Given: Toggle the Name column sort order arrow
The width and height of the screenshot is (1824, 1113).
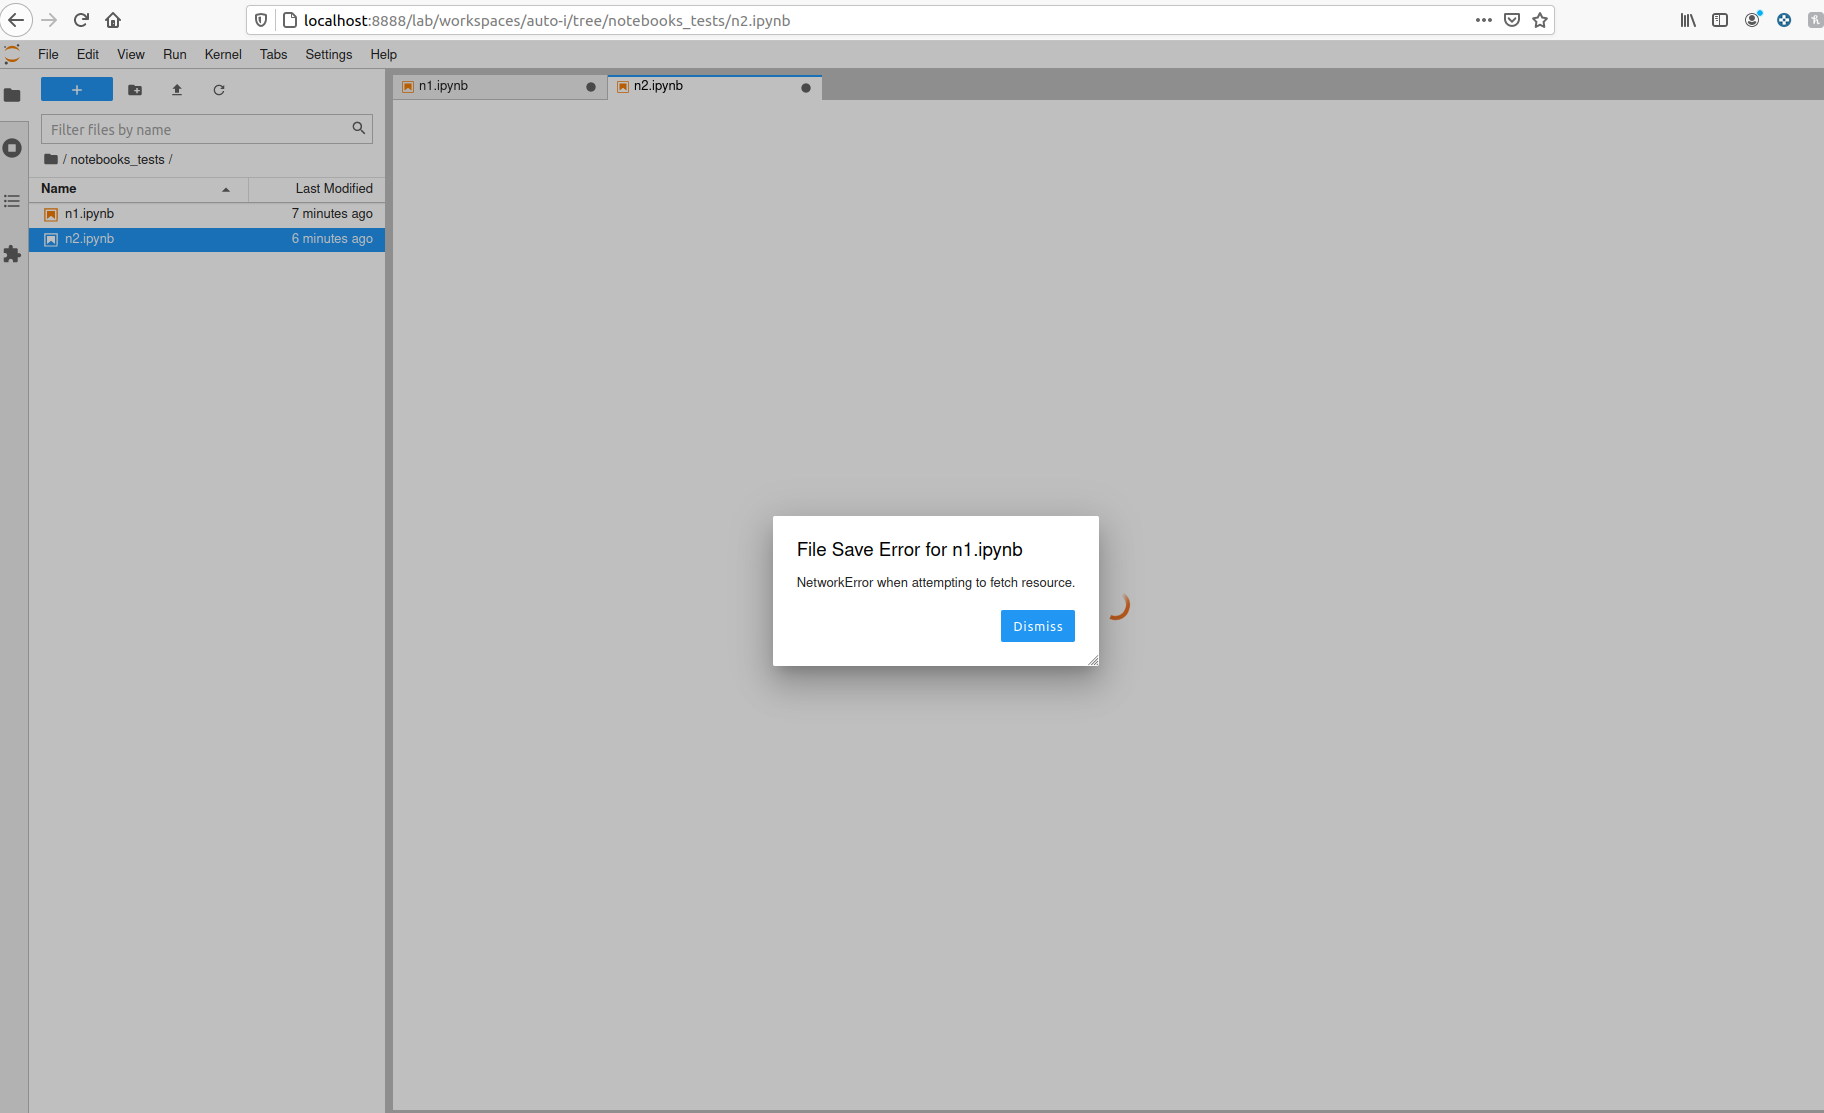Looking at the screenshot, I should click(225, 189).
